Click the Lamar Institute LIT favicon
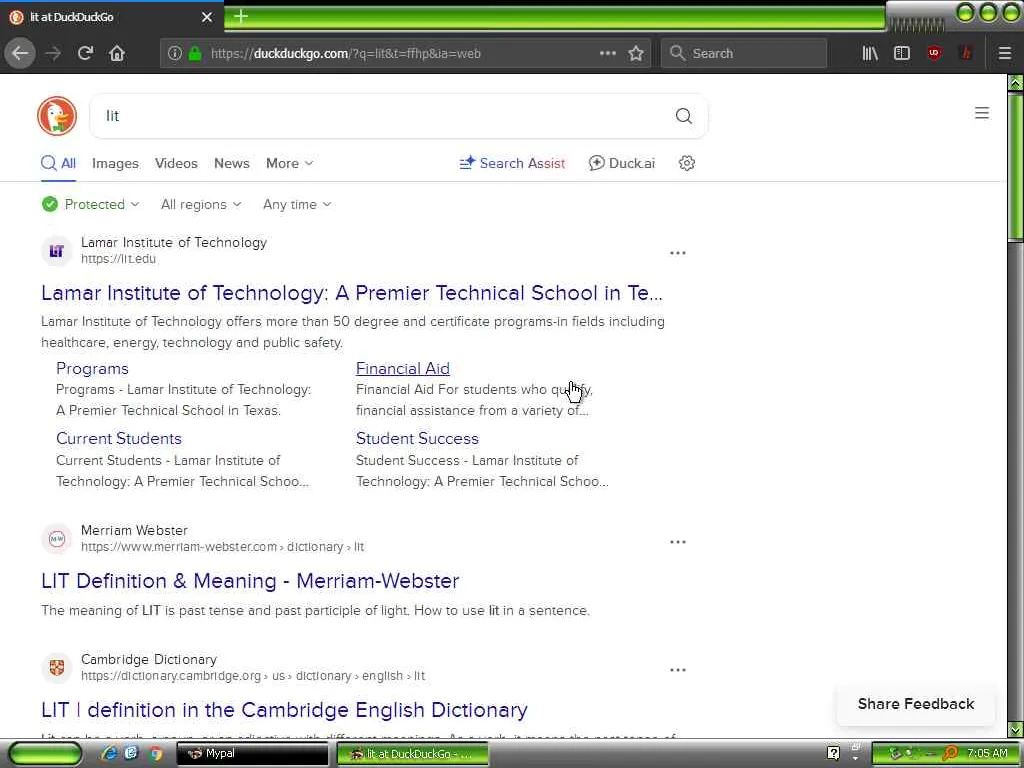This screenshot has width=1024, height=768. pos(57,251)
